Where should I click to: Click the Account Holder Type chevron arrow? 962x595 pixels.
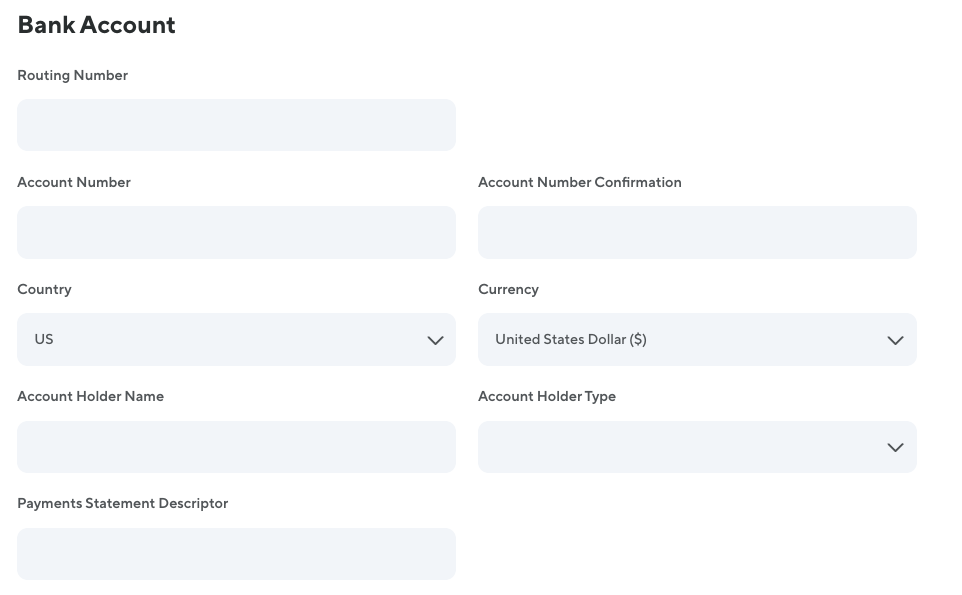[x=895, y=447]
